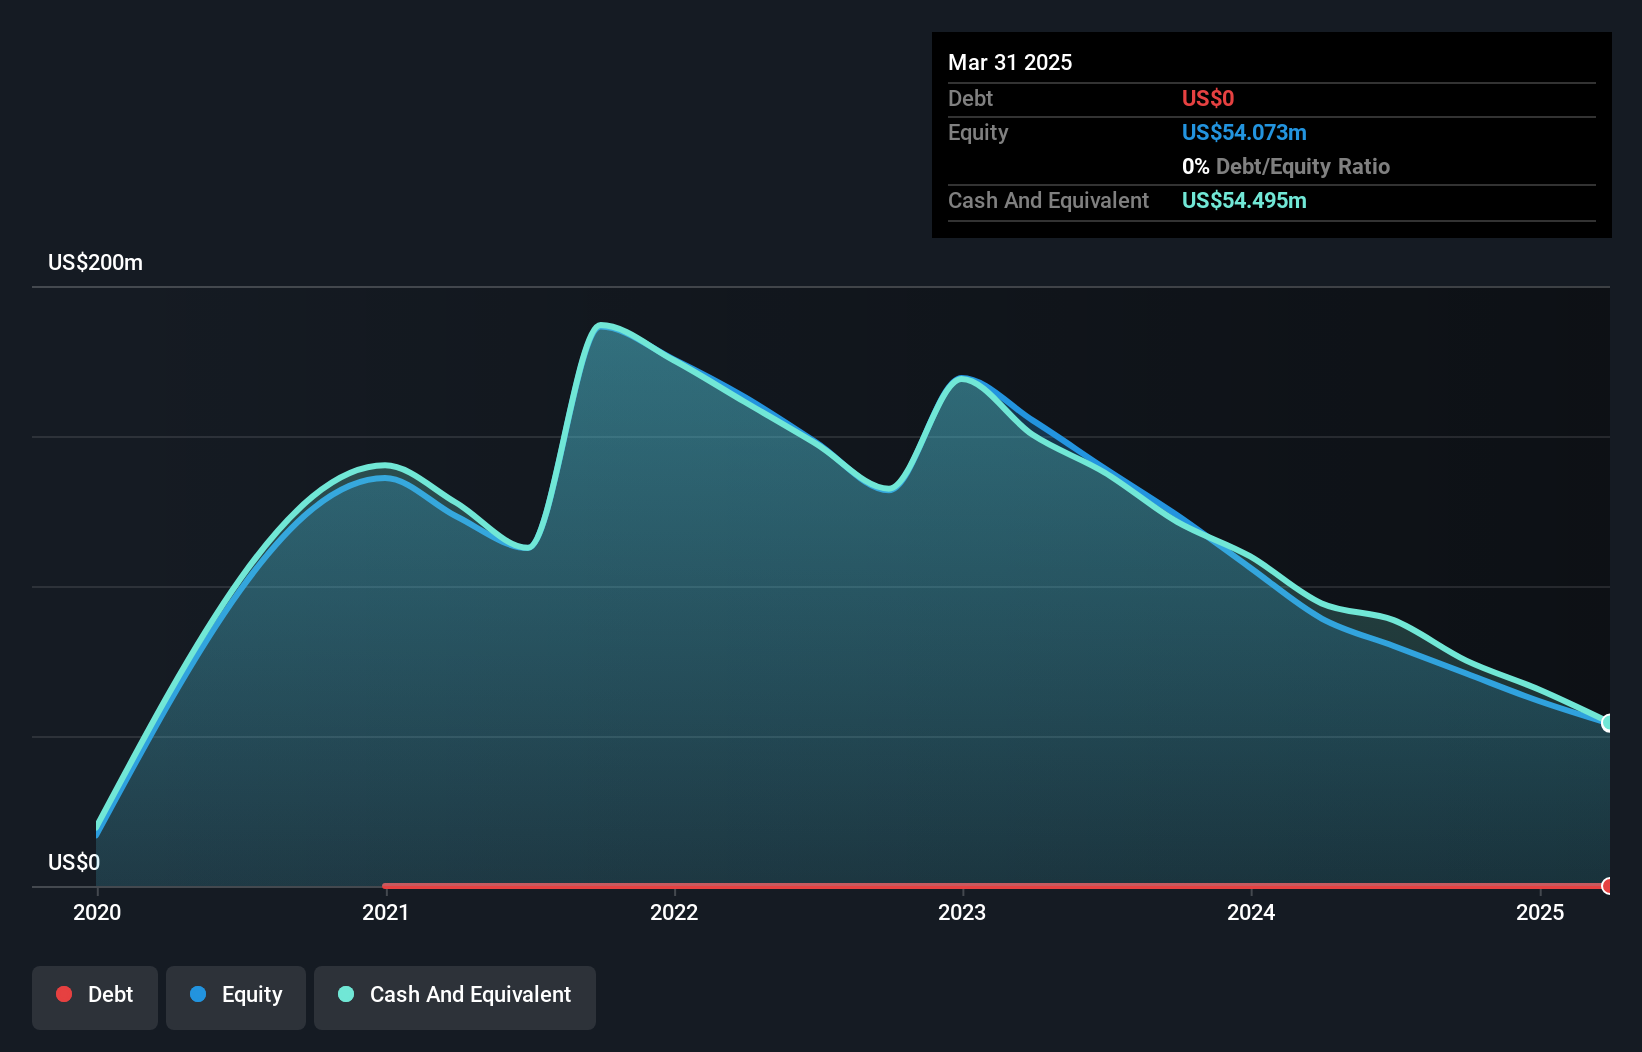Click the 2025 x-axis label
The image size is (1642, 1052).
click(x=1540, y=912)
